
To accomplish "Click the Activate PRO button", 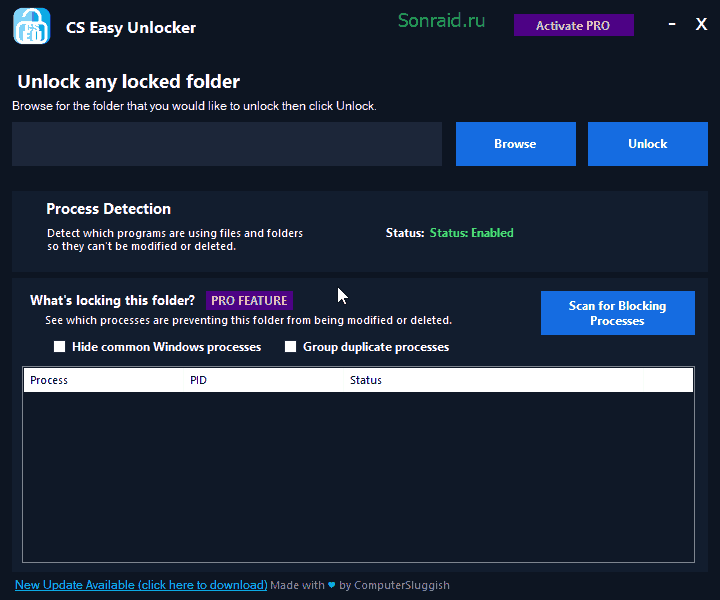I will point(574,25).
